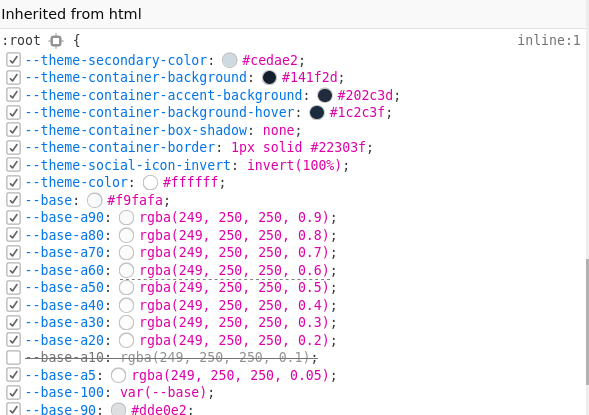This screenshot has height=415, width=589.
Task: Edit the --theme-secondary-color property name
Action: 116,60
